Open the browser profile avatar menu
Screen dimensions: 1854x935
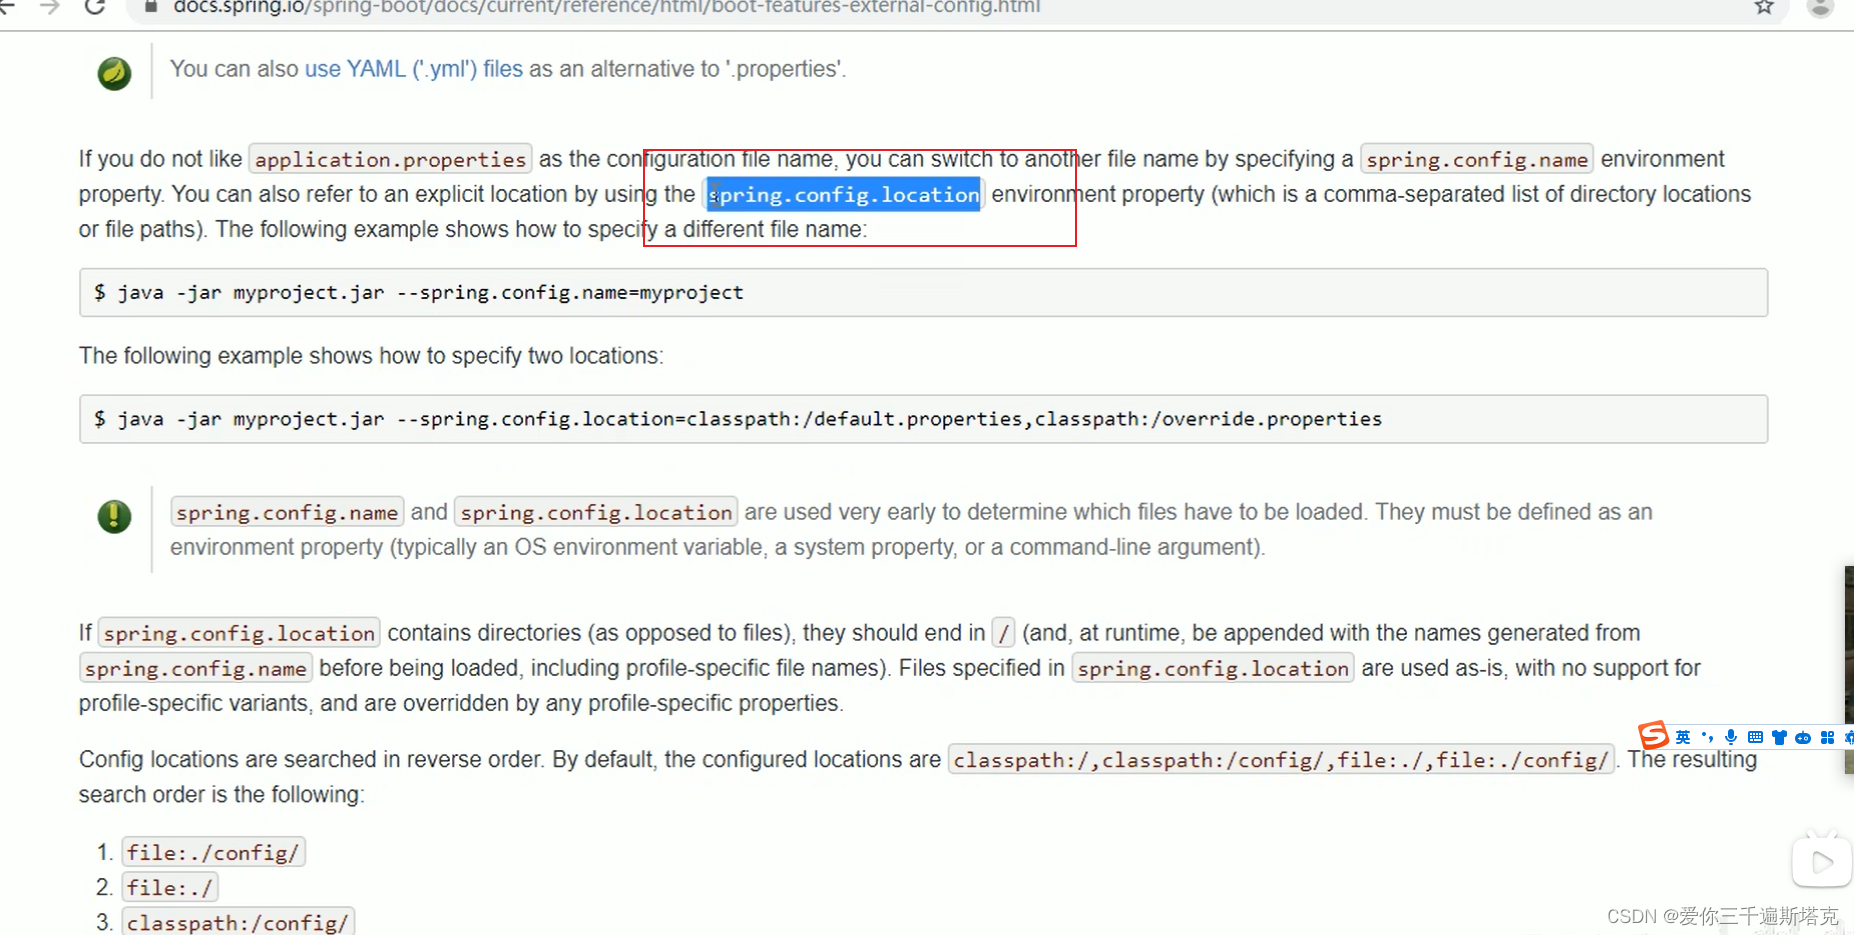[1820, 6]
